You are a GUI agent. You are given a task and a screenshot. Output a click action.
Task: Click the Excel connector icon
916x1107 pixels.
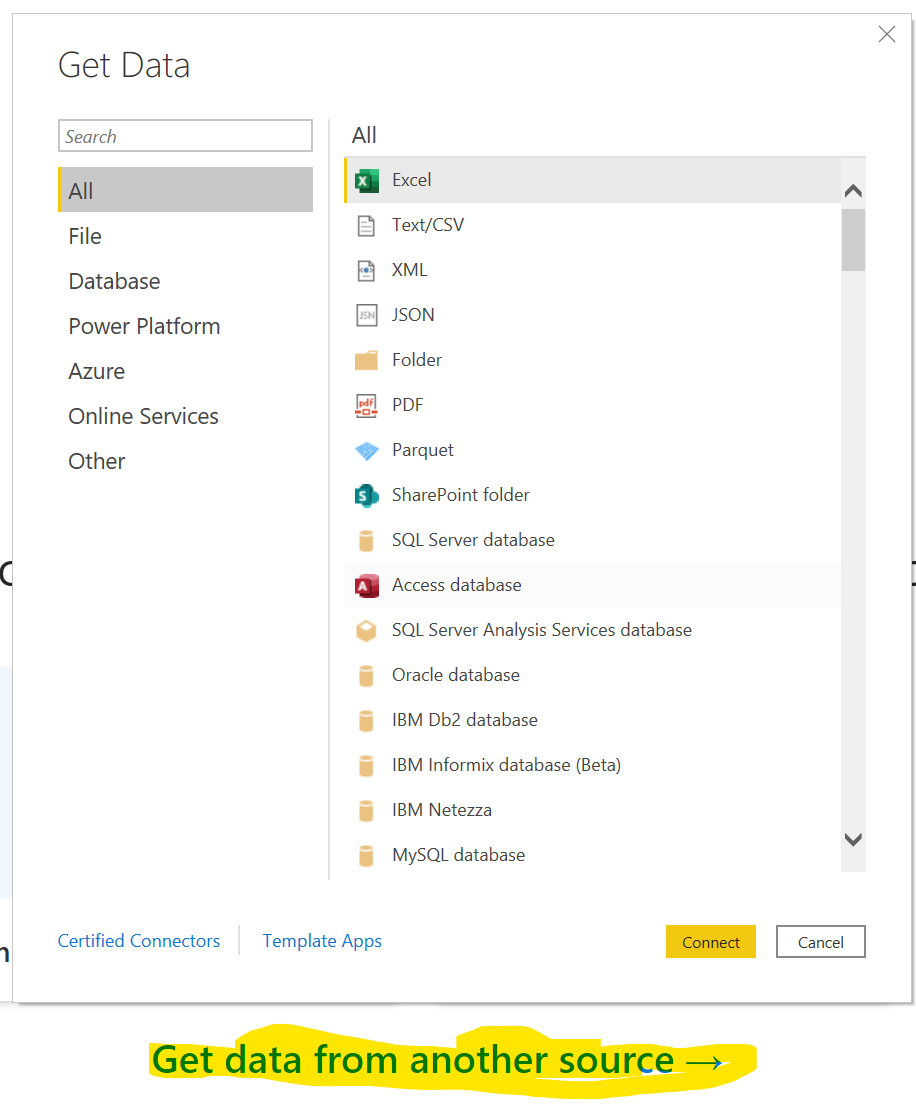pyautogui.click(x=367, y=181)
